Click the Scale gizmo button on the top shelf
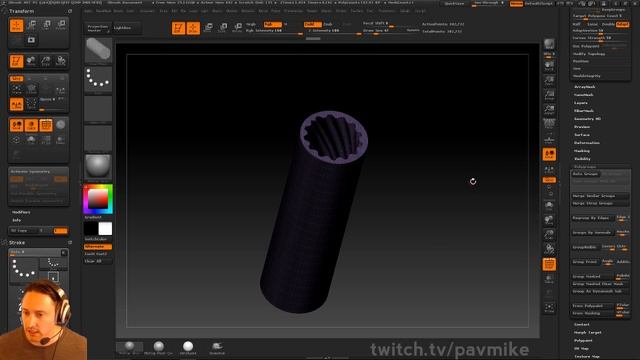 click(223, 28)
